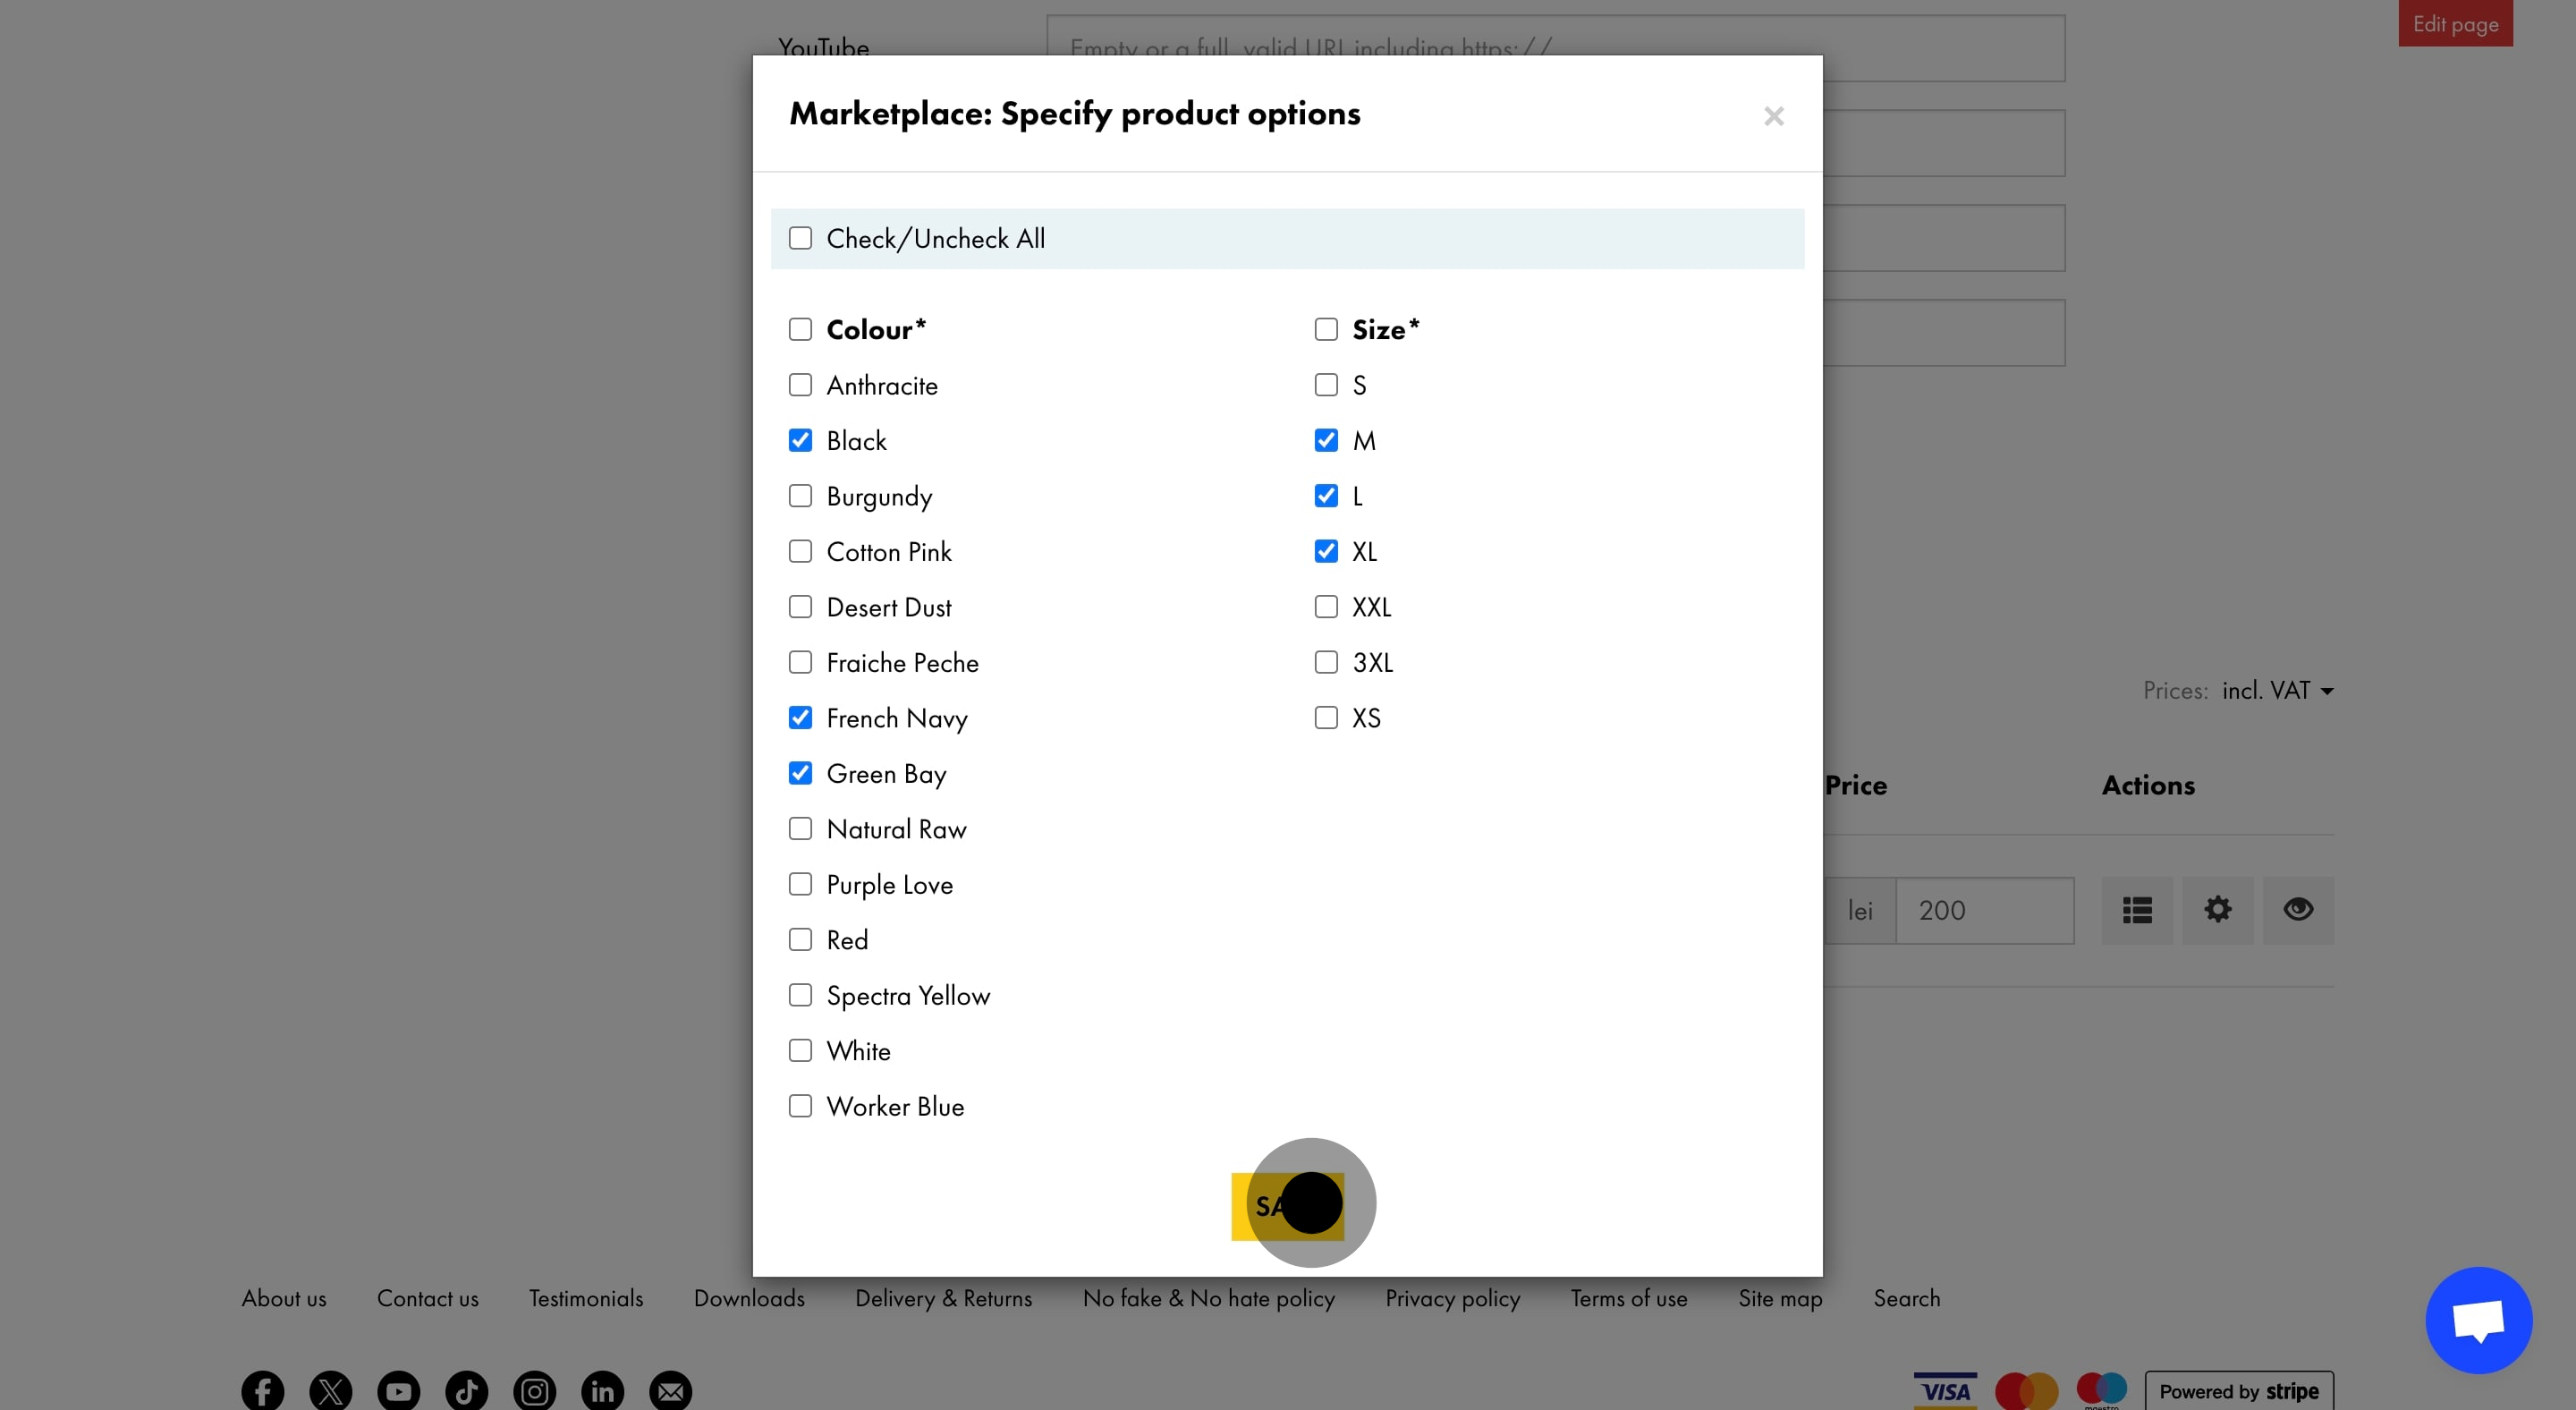Click the red Edit page button

pos(2455,24)
